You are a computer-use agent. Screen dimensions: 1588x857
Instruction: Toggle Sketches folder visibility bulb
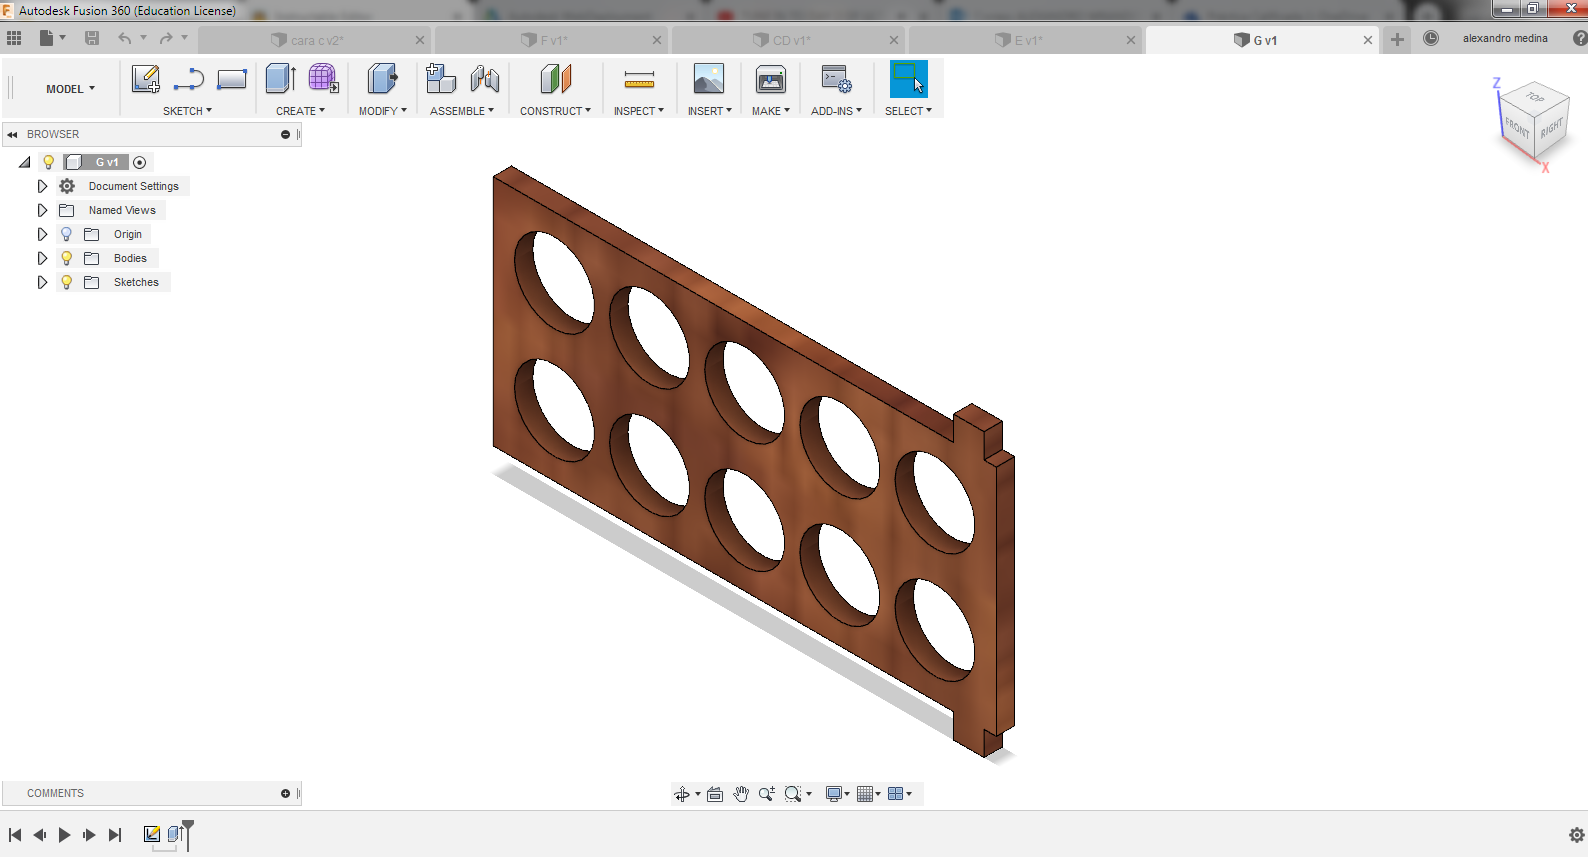pos(67,282)
